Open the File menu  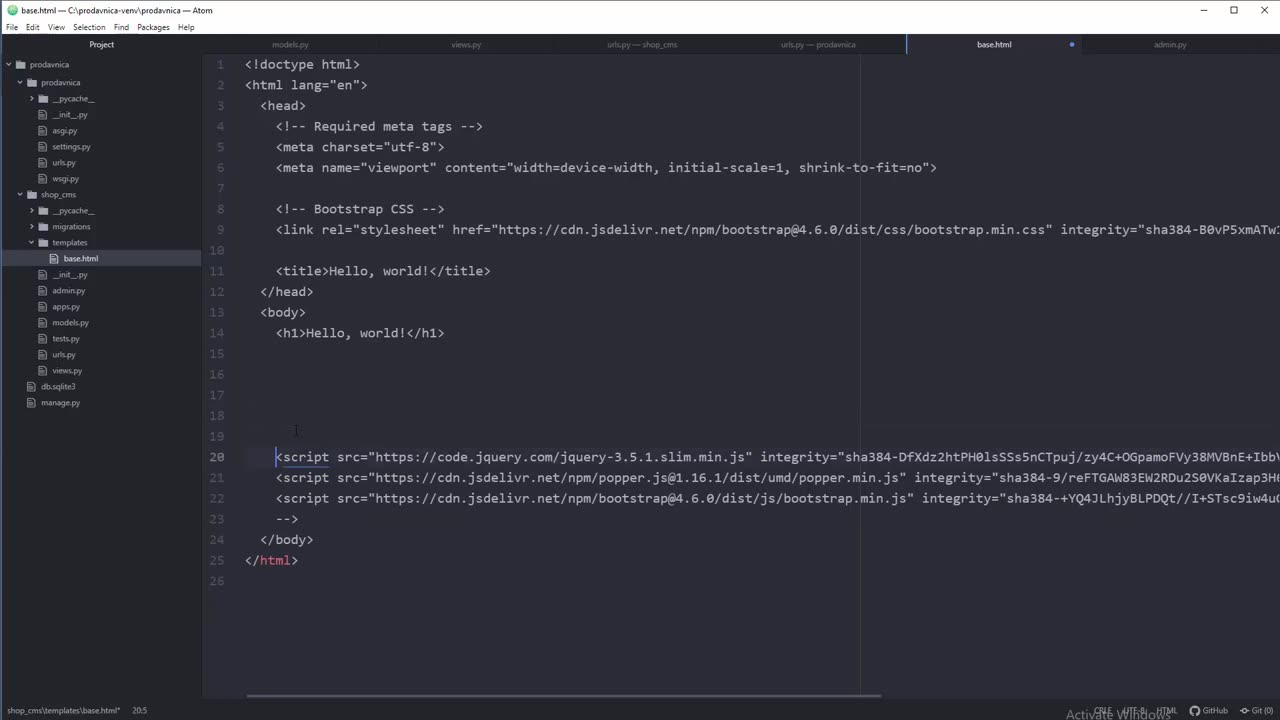pyautogui.click(x=12, y=27)
